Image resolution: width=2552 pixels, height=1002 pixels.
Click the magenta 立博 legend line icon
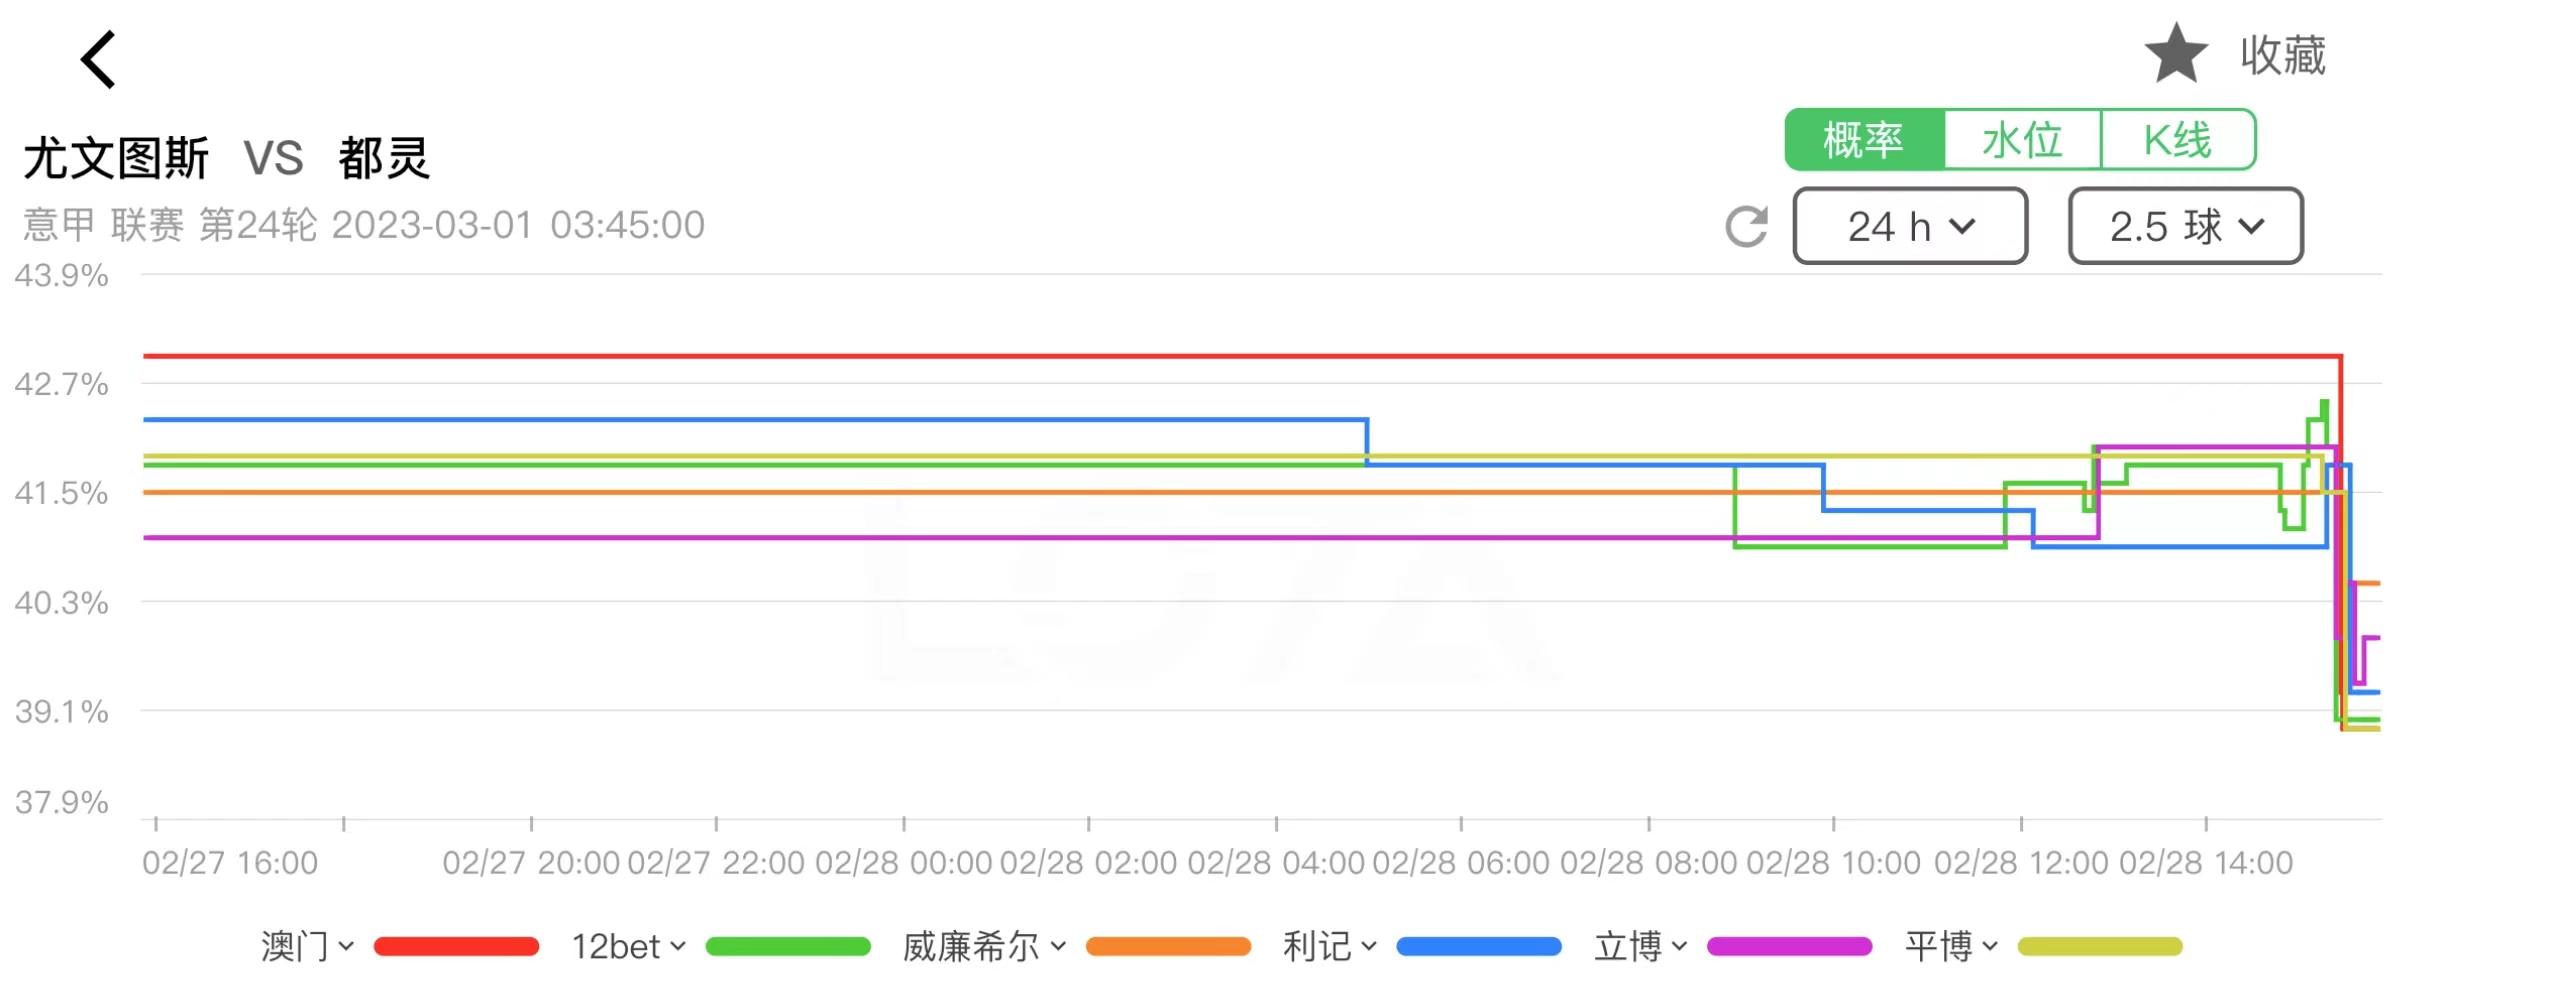pyautogui.click(x=1790, y=945)
